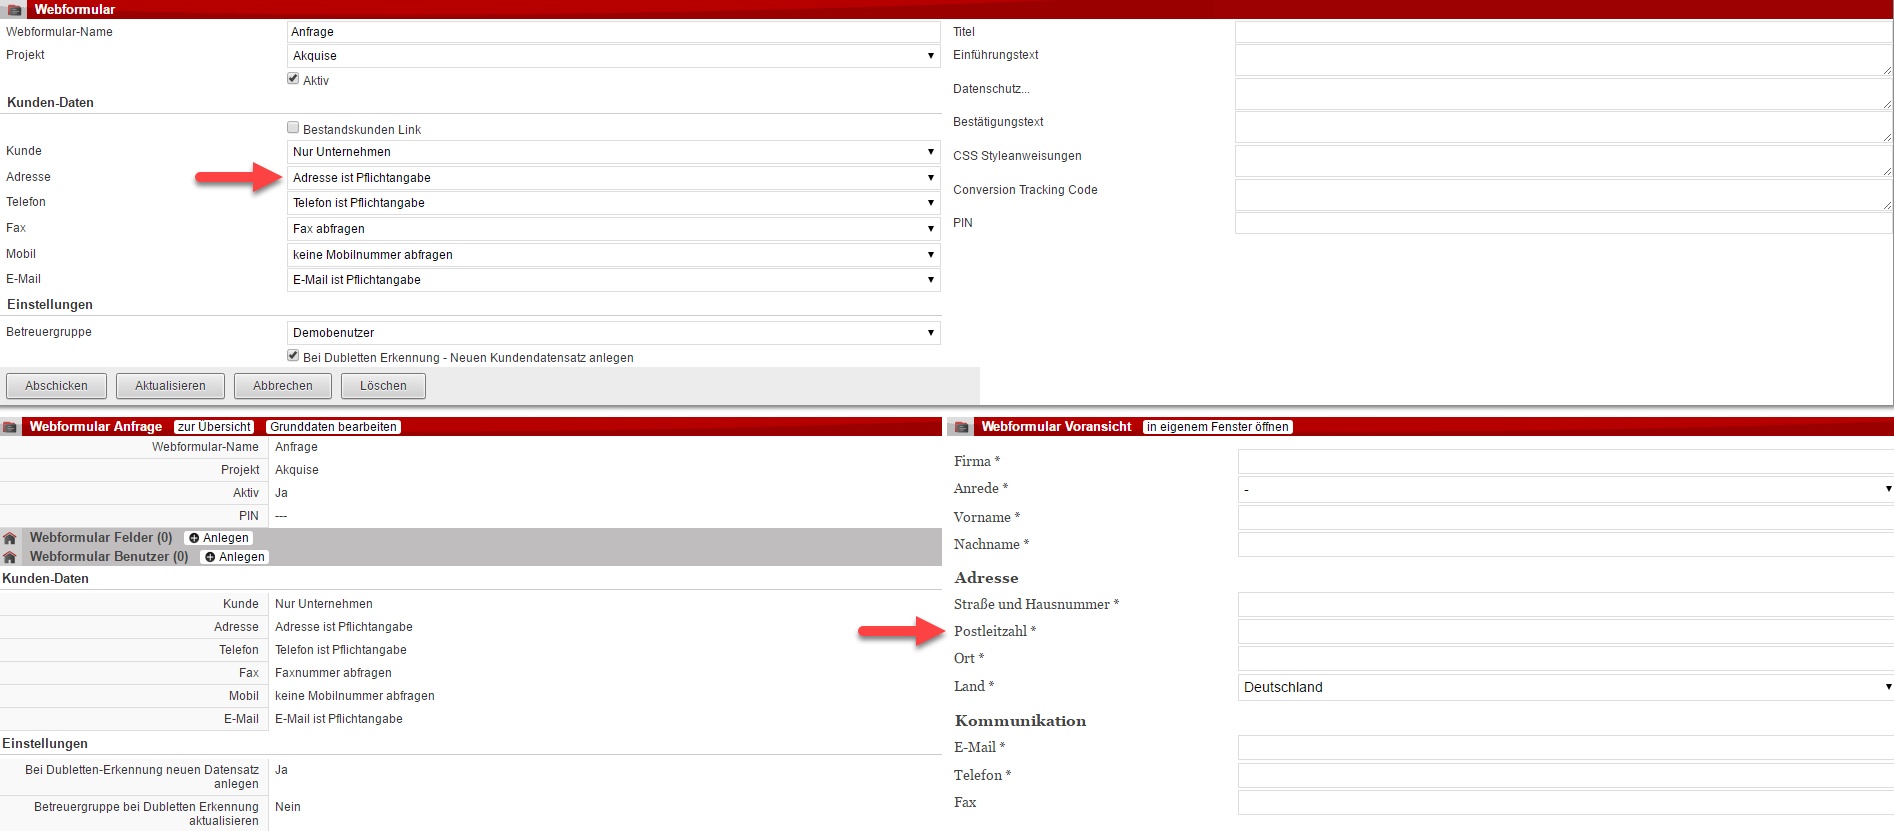Open the E-Mail ist Pflichtangabe dropdown
This screenshot has width=1894, height=831.
pos(613,280)
